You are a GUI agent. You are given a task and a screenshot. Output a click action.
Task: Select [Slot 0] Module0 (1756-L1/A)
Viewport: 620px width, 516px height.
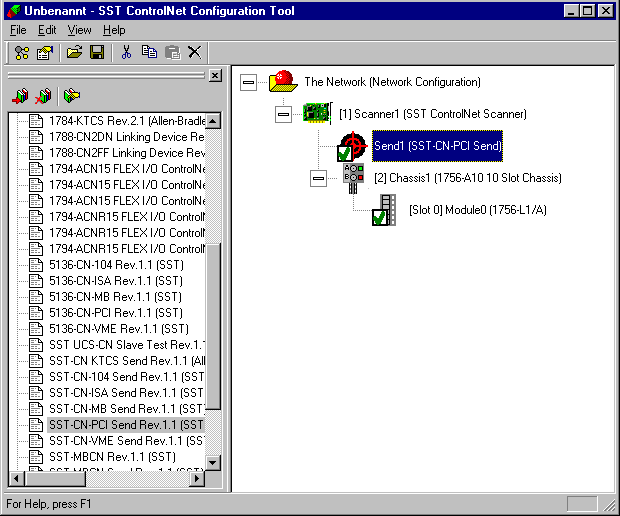pos(478,210)
